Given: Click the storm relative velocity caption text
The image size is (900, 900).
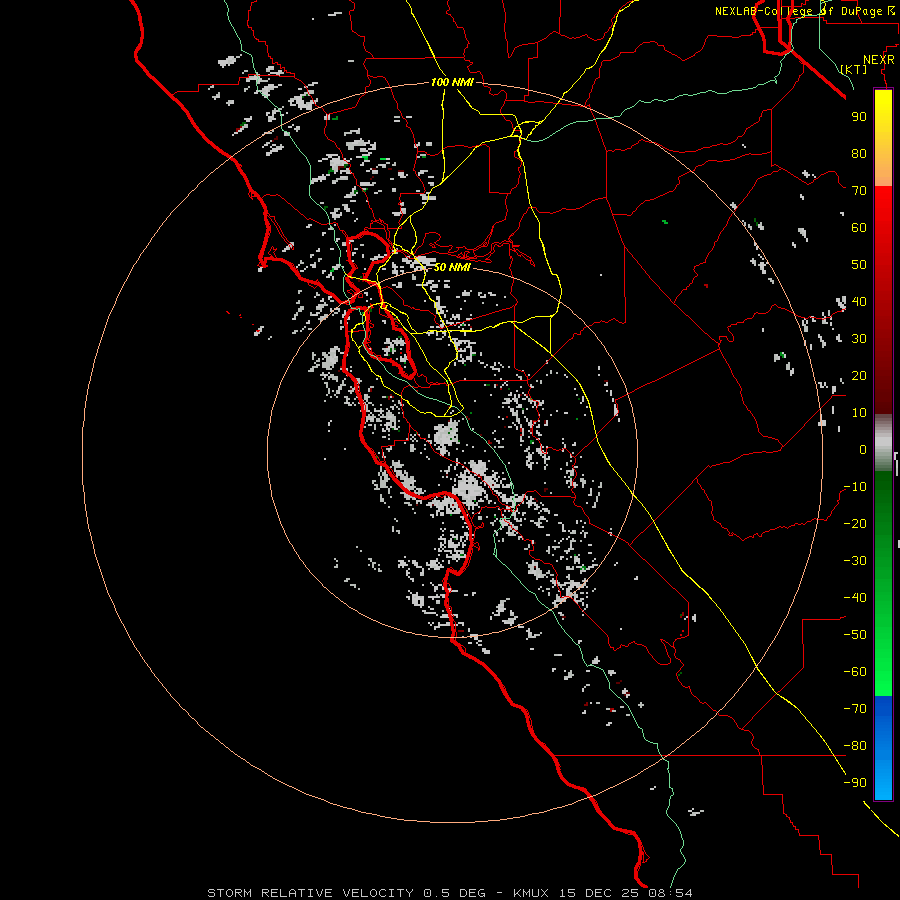Looking at the screenshot, I should click(449, 893).
